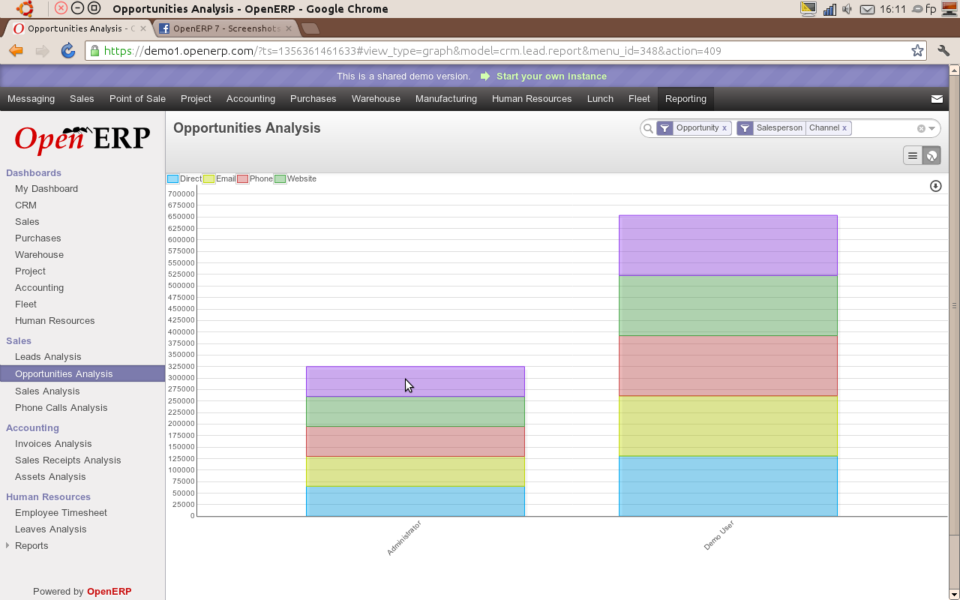Click the Administrator axis label

pos(404,538)
